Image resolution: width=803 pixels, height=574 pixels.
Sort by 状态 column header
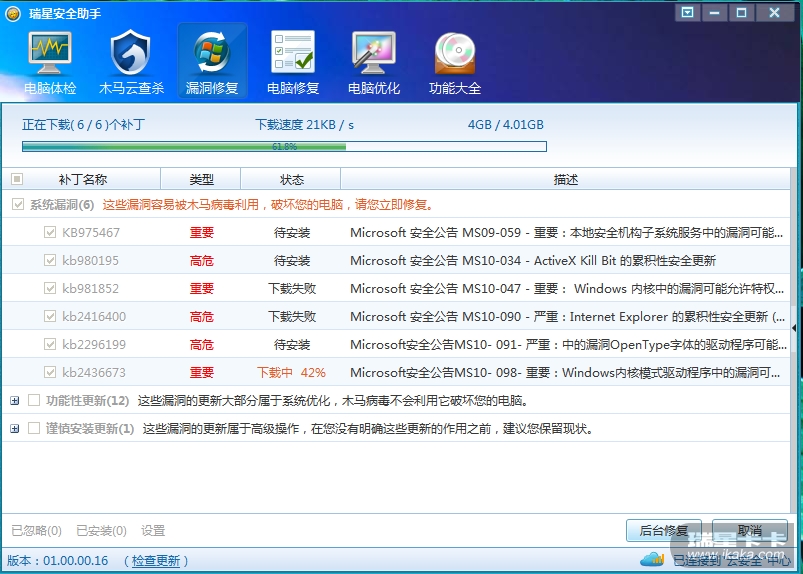coord(291,179)
